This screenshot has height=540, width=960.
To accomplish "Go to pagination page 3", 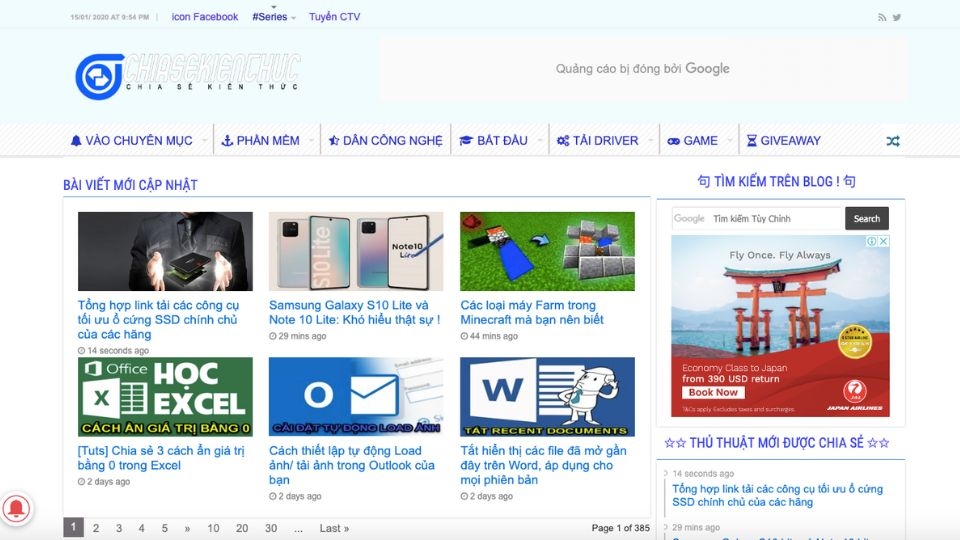I will 119,528.
